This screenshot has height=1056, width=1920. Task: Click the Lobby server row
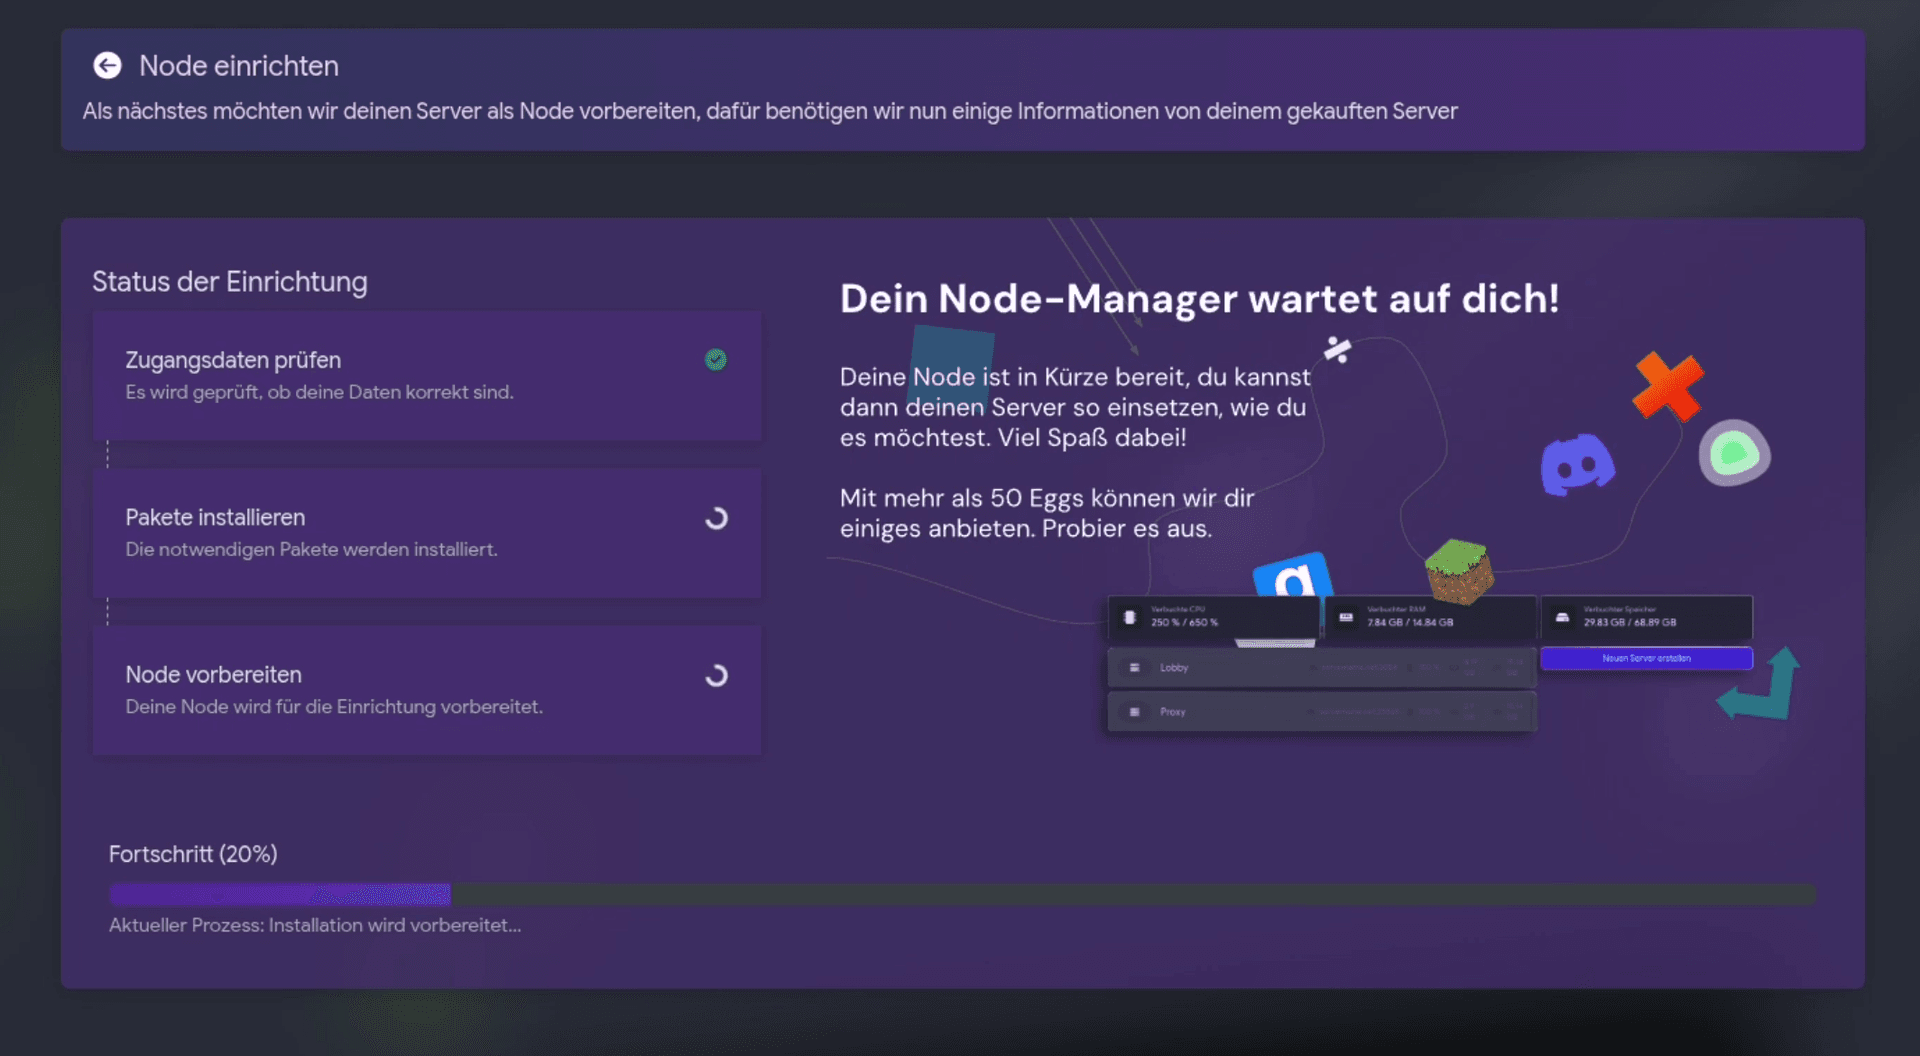pos(1321,667)
